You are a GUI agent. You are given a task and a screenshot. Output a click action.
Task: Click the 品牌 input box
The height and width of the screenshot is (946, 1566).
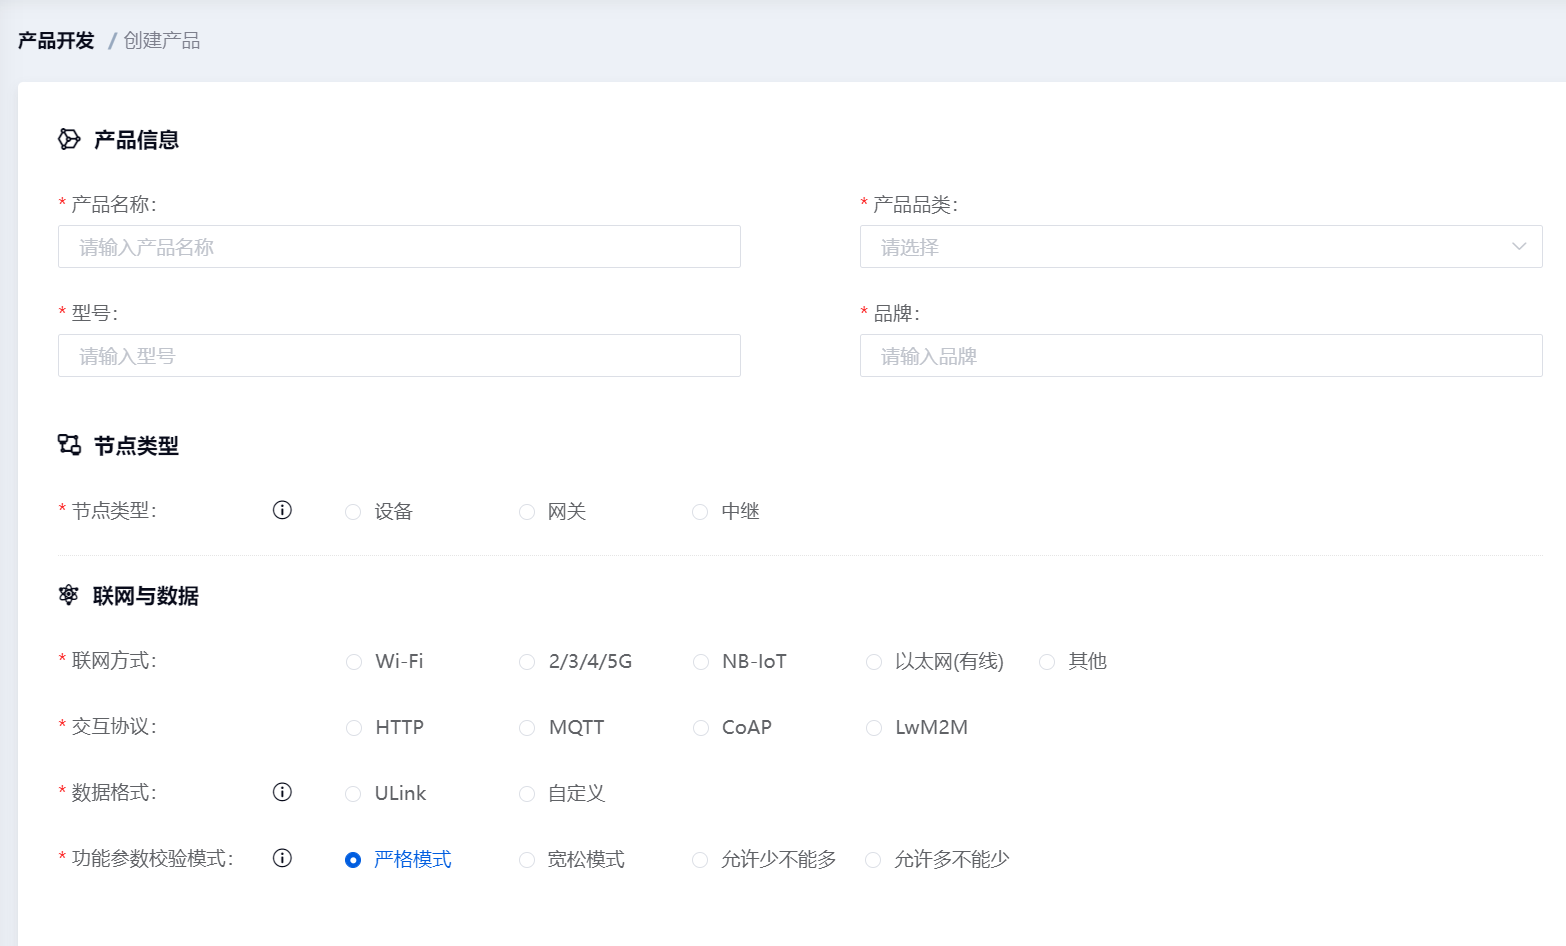pos(1200,356)
